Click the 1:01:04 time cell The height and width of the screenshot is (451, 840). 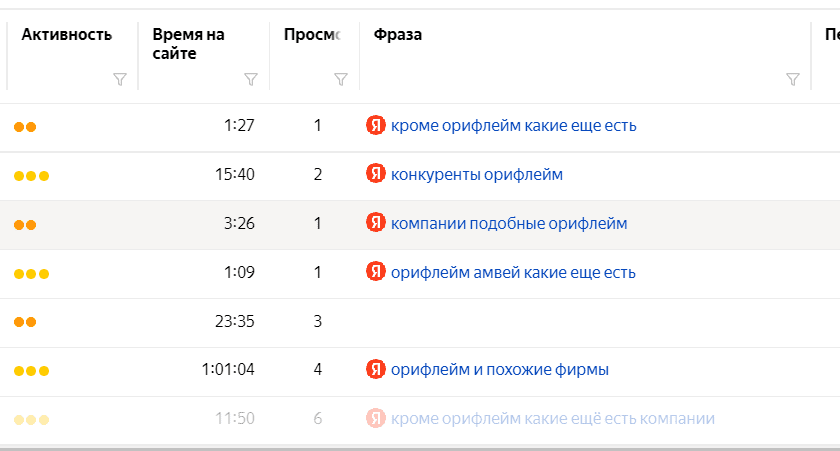[228, 370]
